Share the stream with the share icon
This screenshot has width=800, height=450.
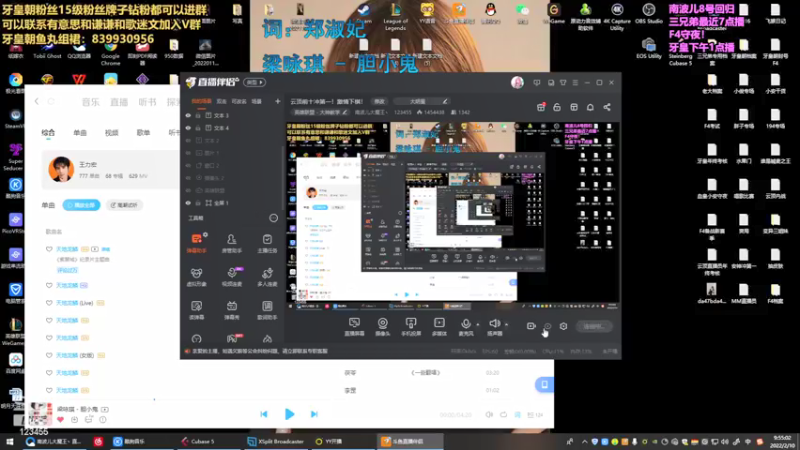(x=607, y=107)
